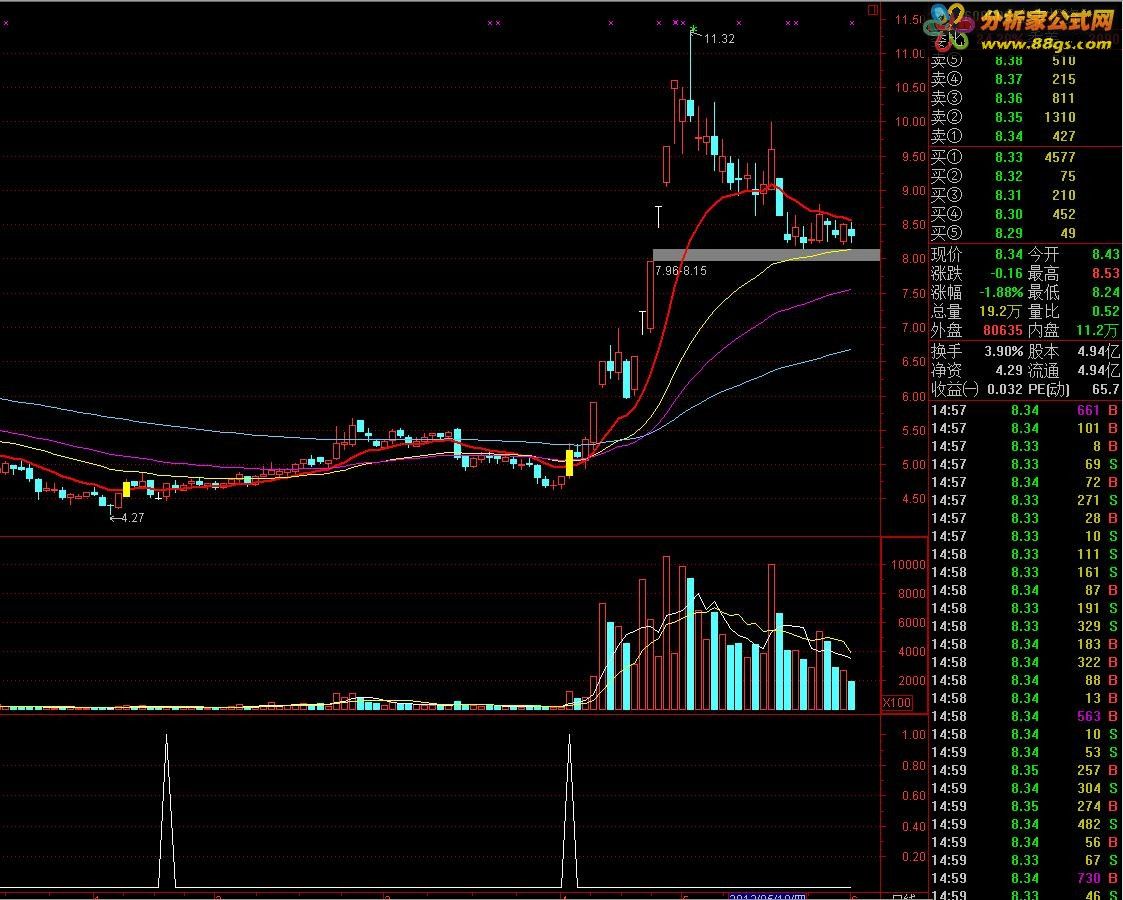Screen dimensions: 1123x900
Task: Click the yellow signal candle near 4.27 low
Action: [127, 489]
